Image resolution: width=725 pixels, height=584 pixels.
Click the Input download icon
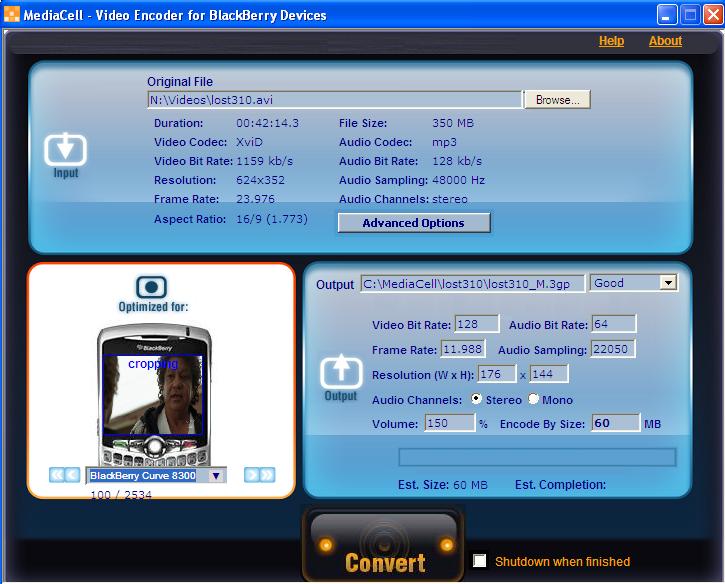[65, 149]
